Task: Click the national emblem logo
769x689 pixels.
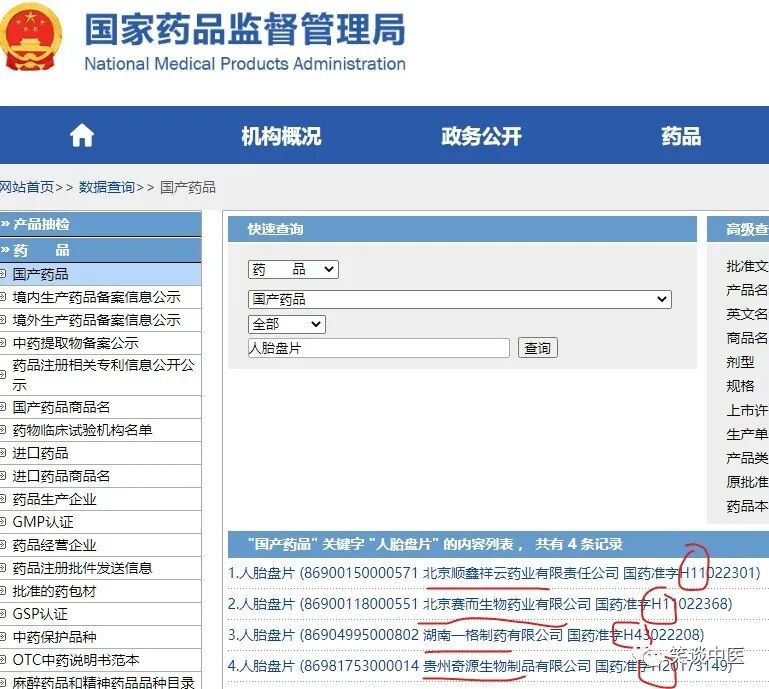Action: pyautogui.click(x=31, y=39)
